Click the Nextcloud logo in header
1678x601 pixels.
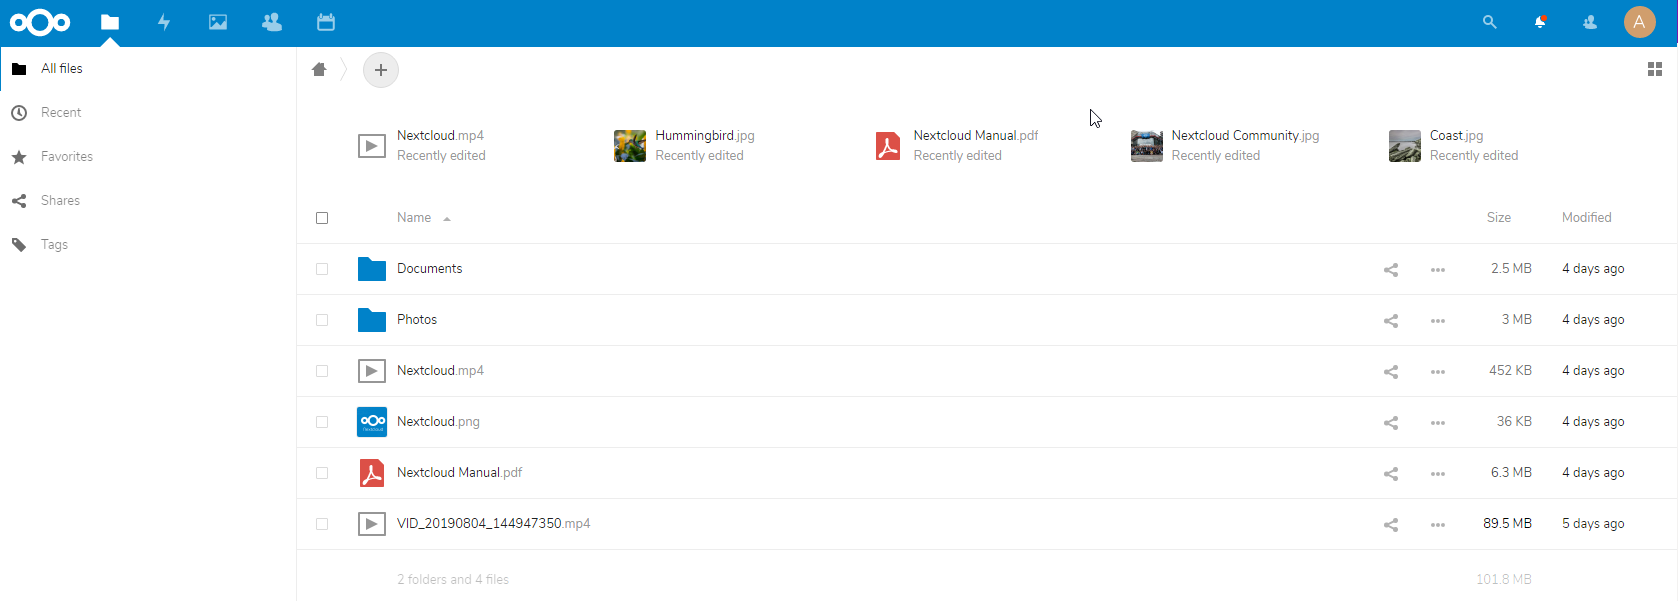click(40, 22)
